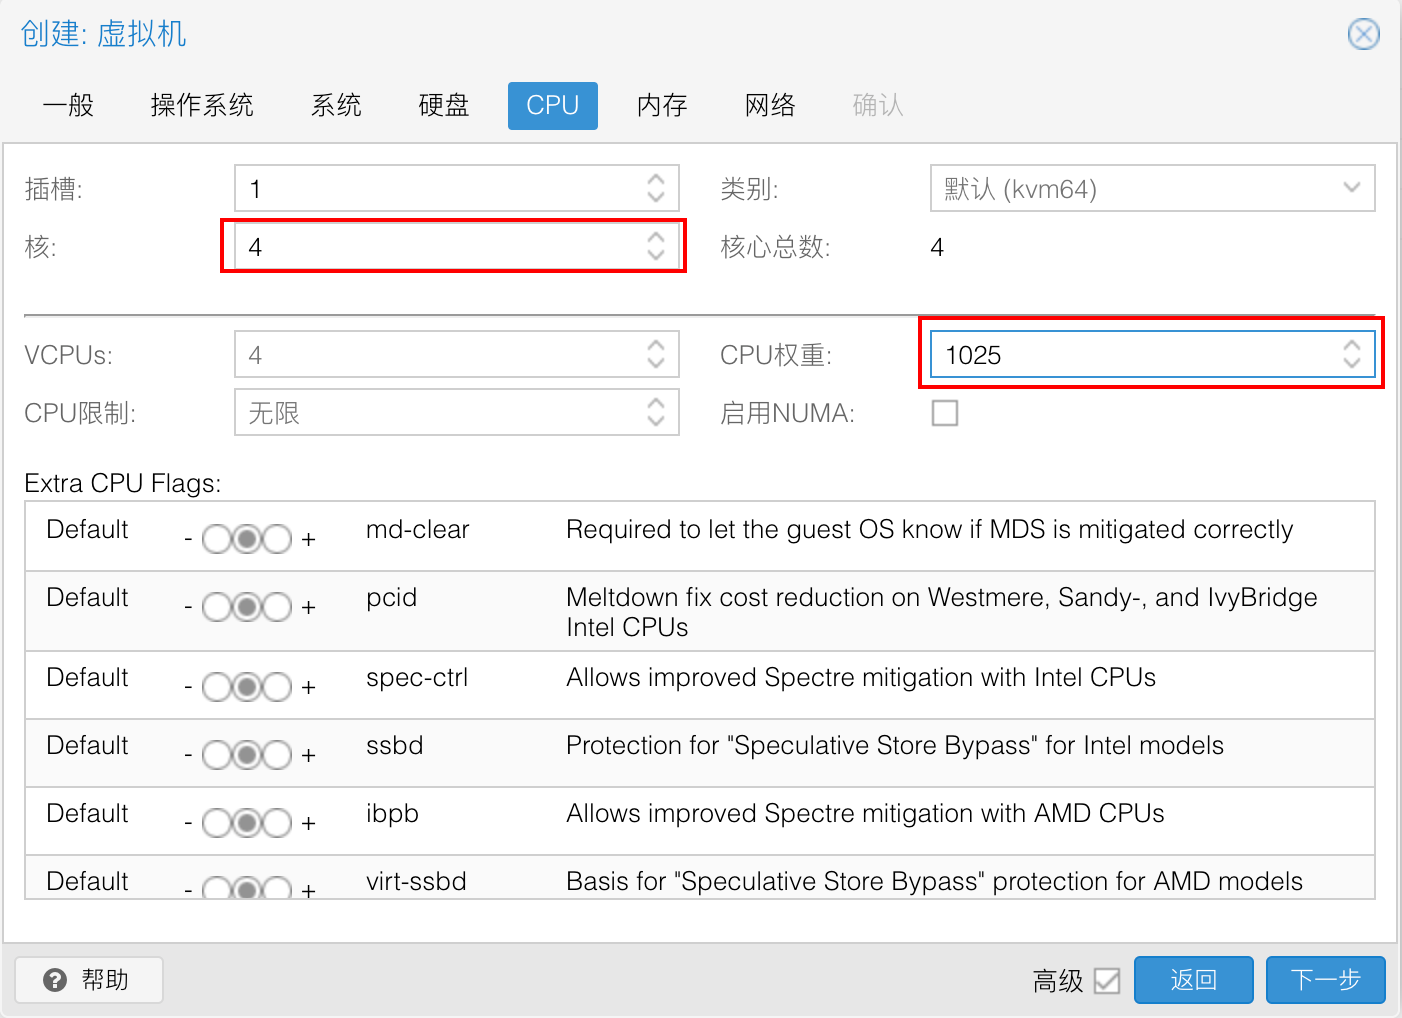Screen dimensions: 1402x1018
Task: Switch to the 内存 tab
Action: point(662,106)
